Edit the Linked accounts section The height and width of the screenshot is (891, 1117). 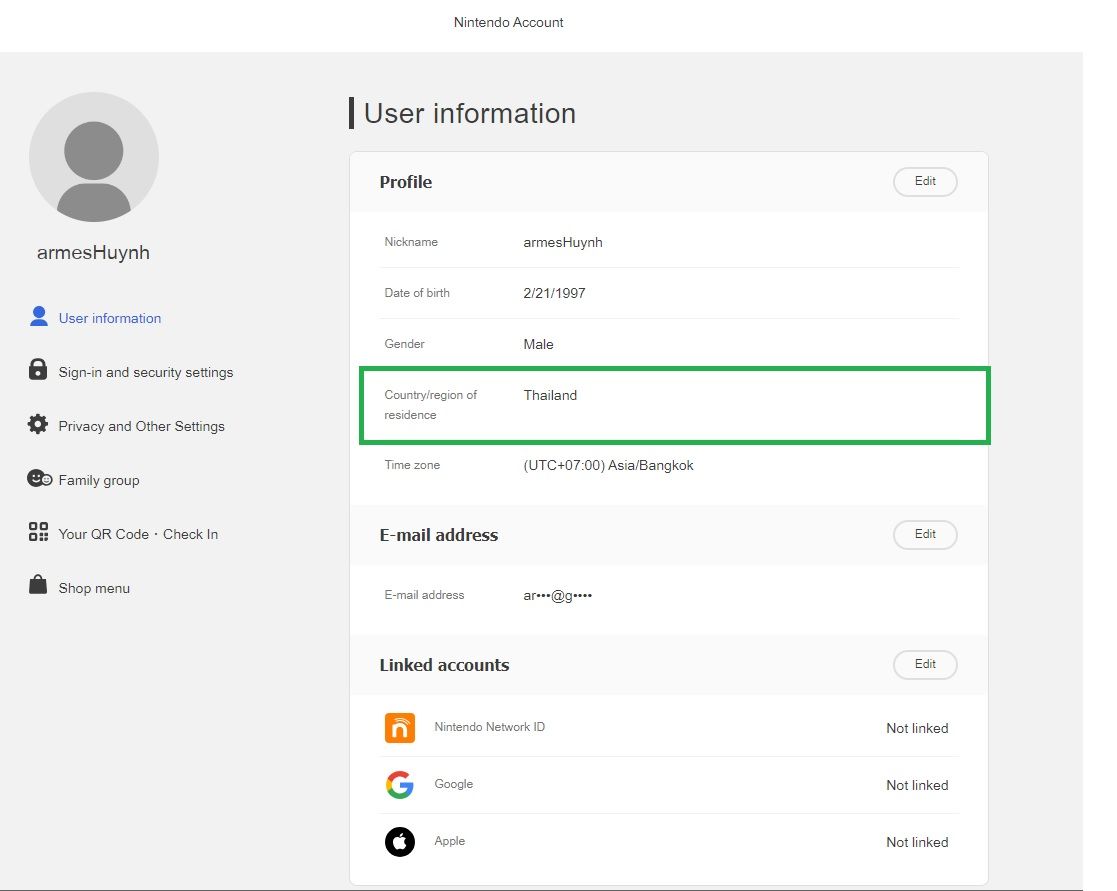pyautogui.click(x=925, y=665)
